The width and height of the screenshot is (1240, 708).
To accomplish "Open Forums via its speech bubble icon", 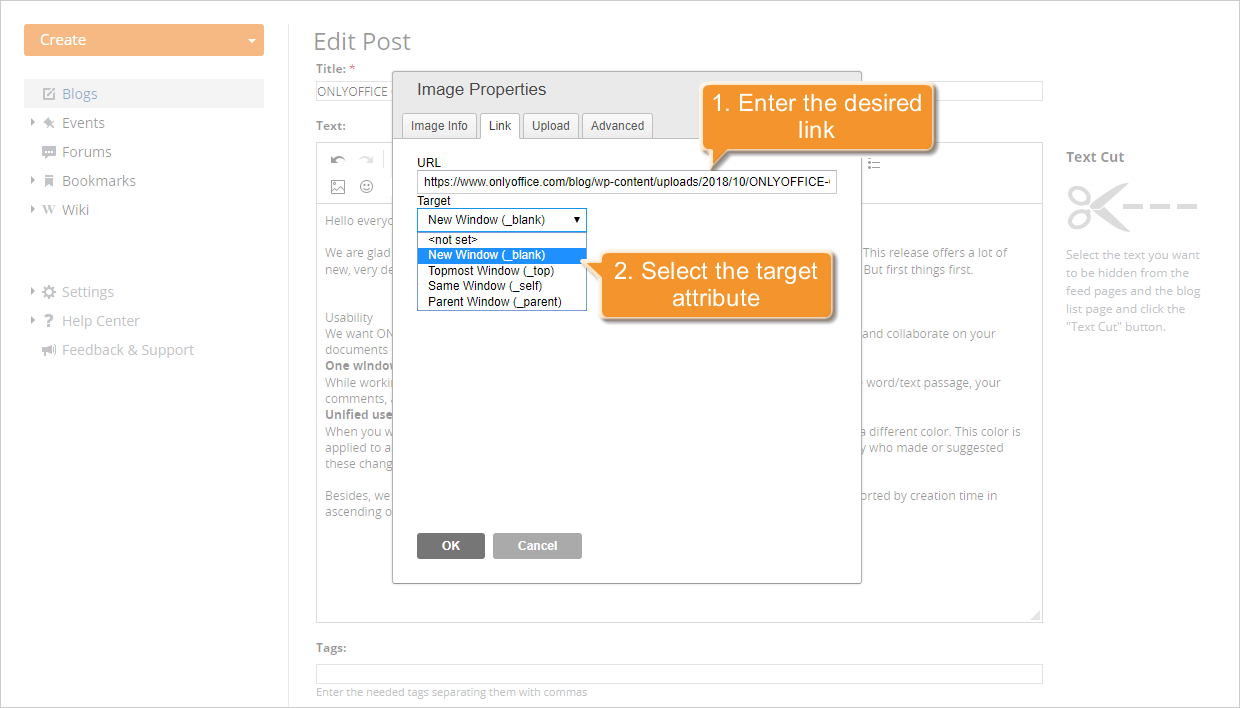I will click(49, 151).
